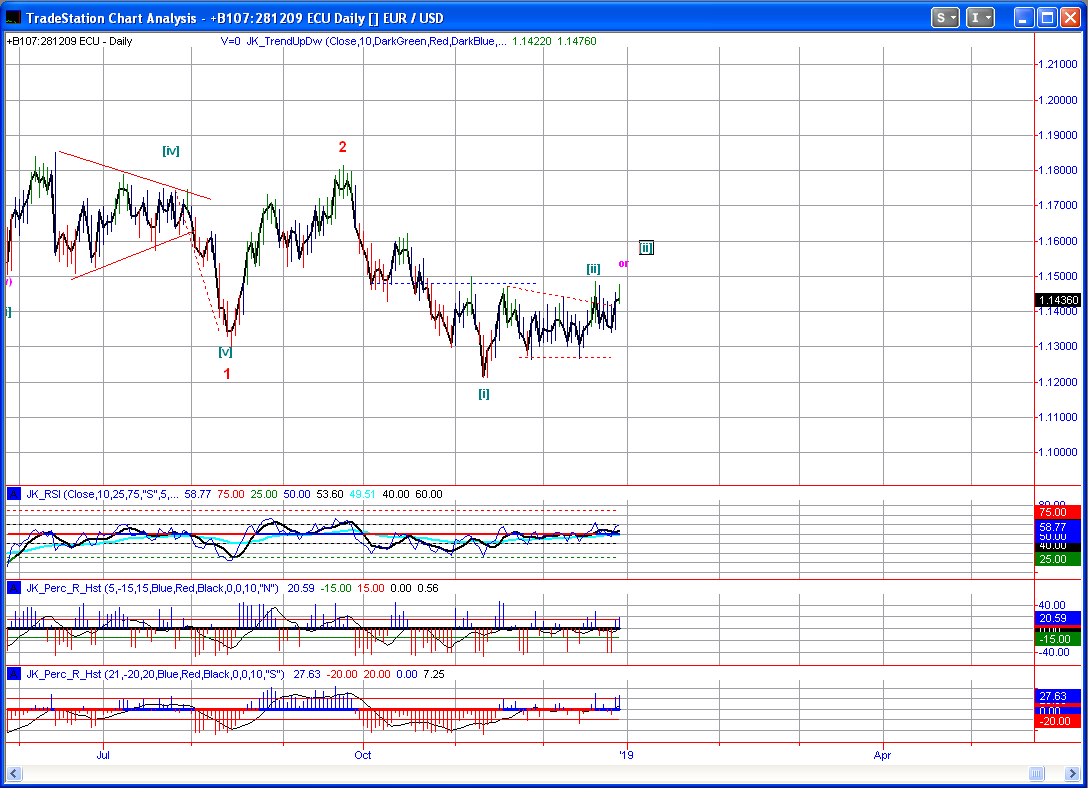This screenshot has width=1088, height=788.
Task: Click the left arrow of horizontal scrollbar
Action: [13, 773]
